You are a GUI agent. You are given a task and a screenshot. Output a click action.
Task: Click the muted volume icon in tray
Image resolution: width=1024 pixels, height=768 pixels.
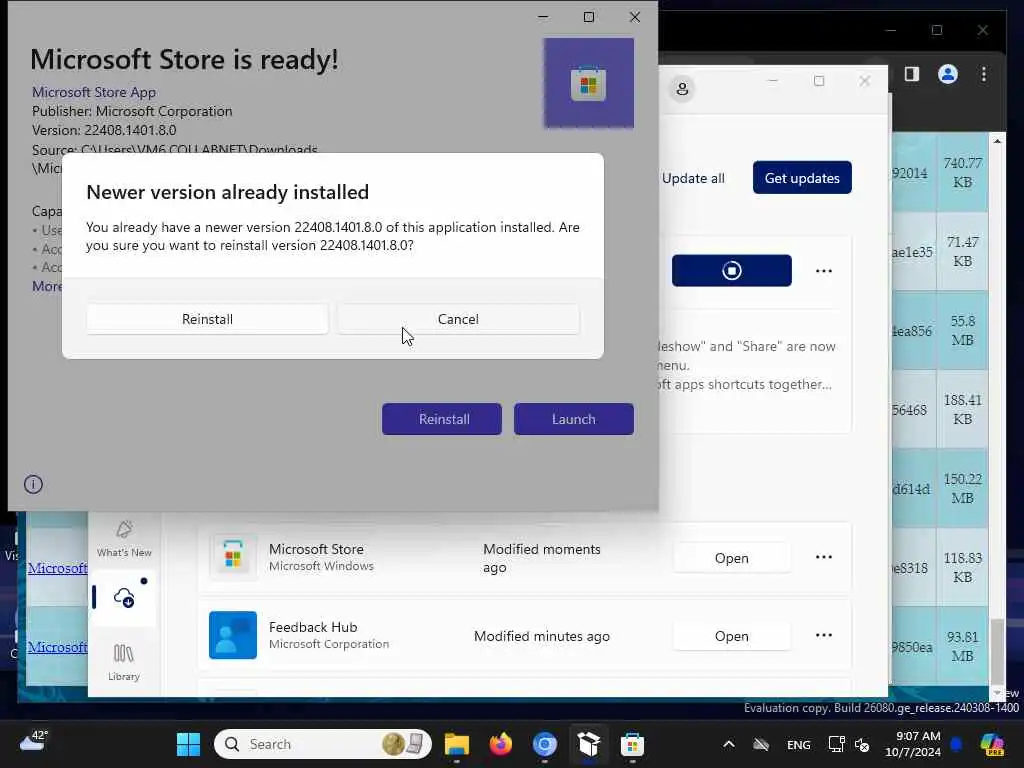pyautogui.click(x=862, y=744)
